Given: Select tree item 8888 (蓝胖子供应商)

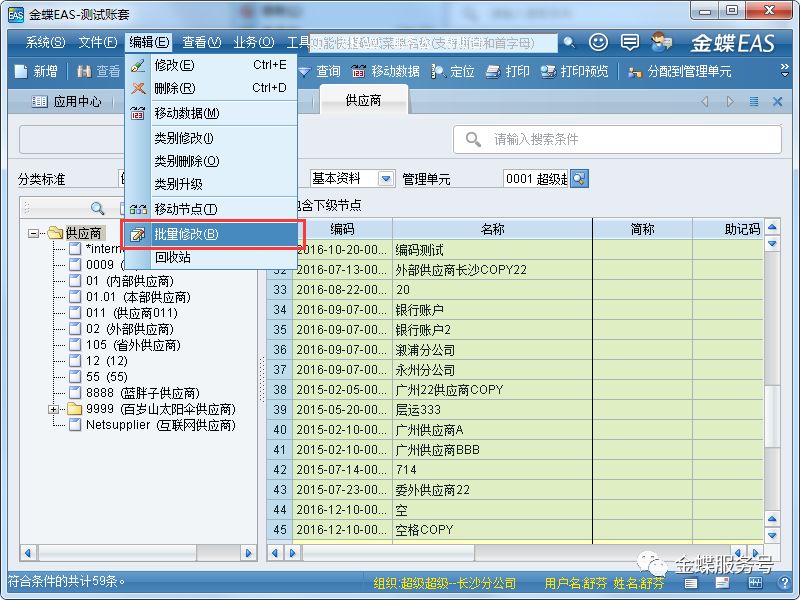Looking at the screenshot, I should point(143,393).
